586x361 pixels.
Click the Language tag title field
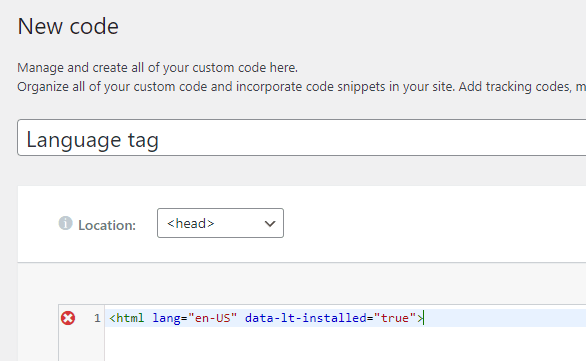[x=302, y=138]
